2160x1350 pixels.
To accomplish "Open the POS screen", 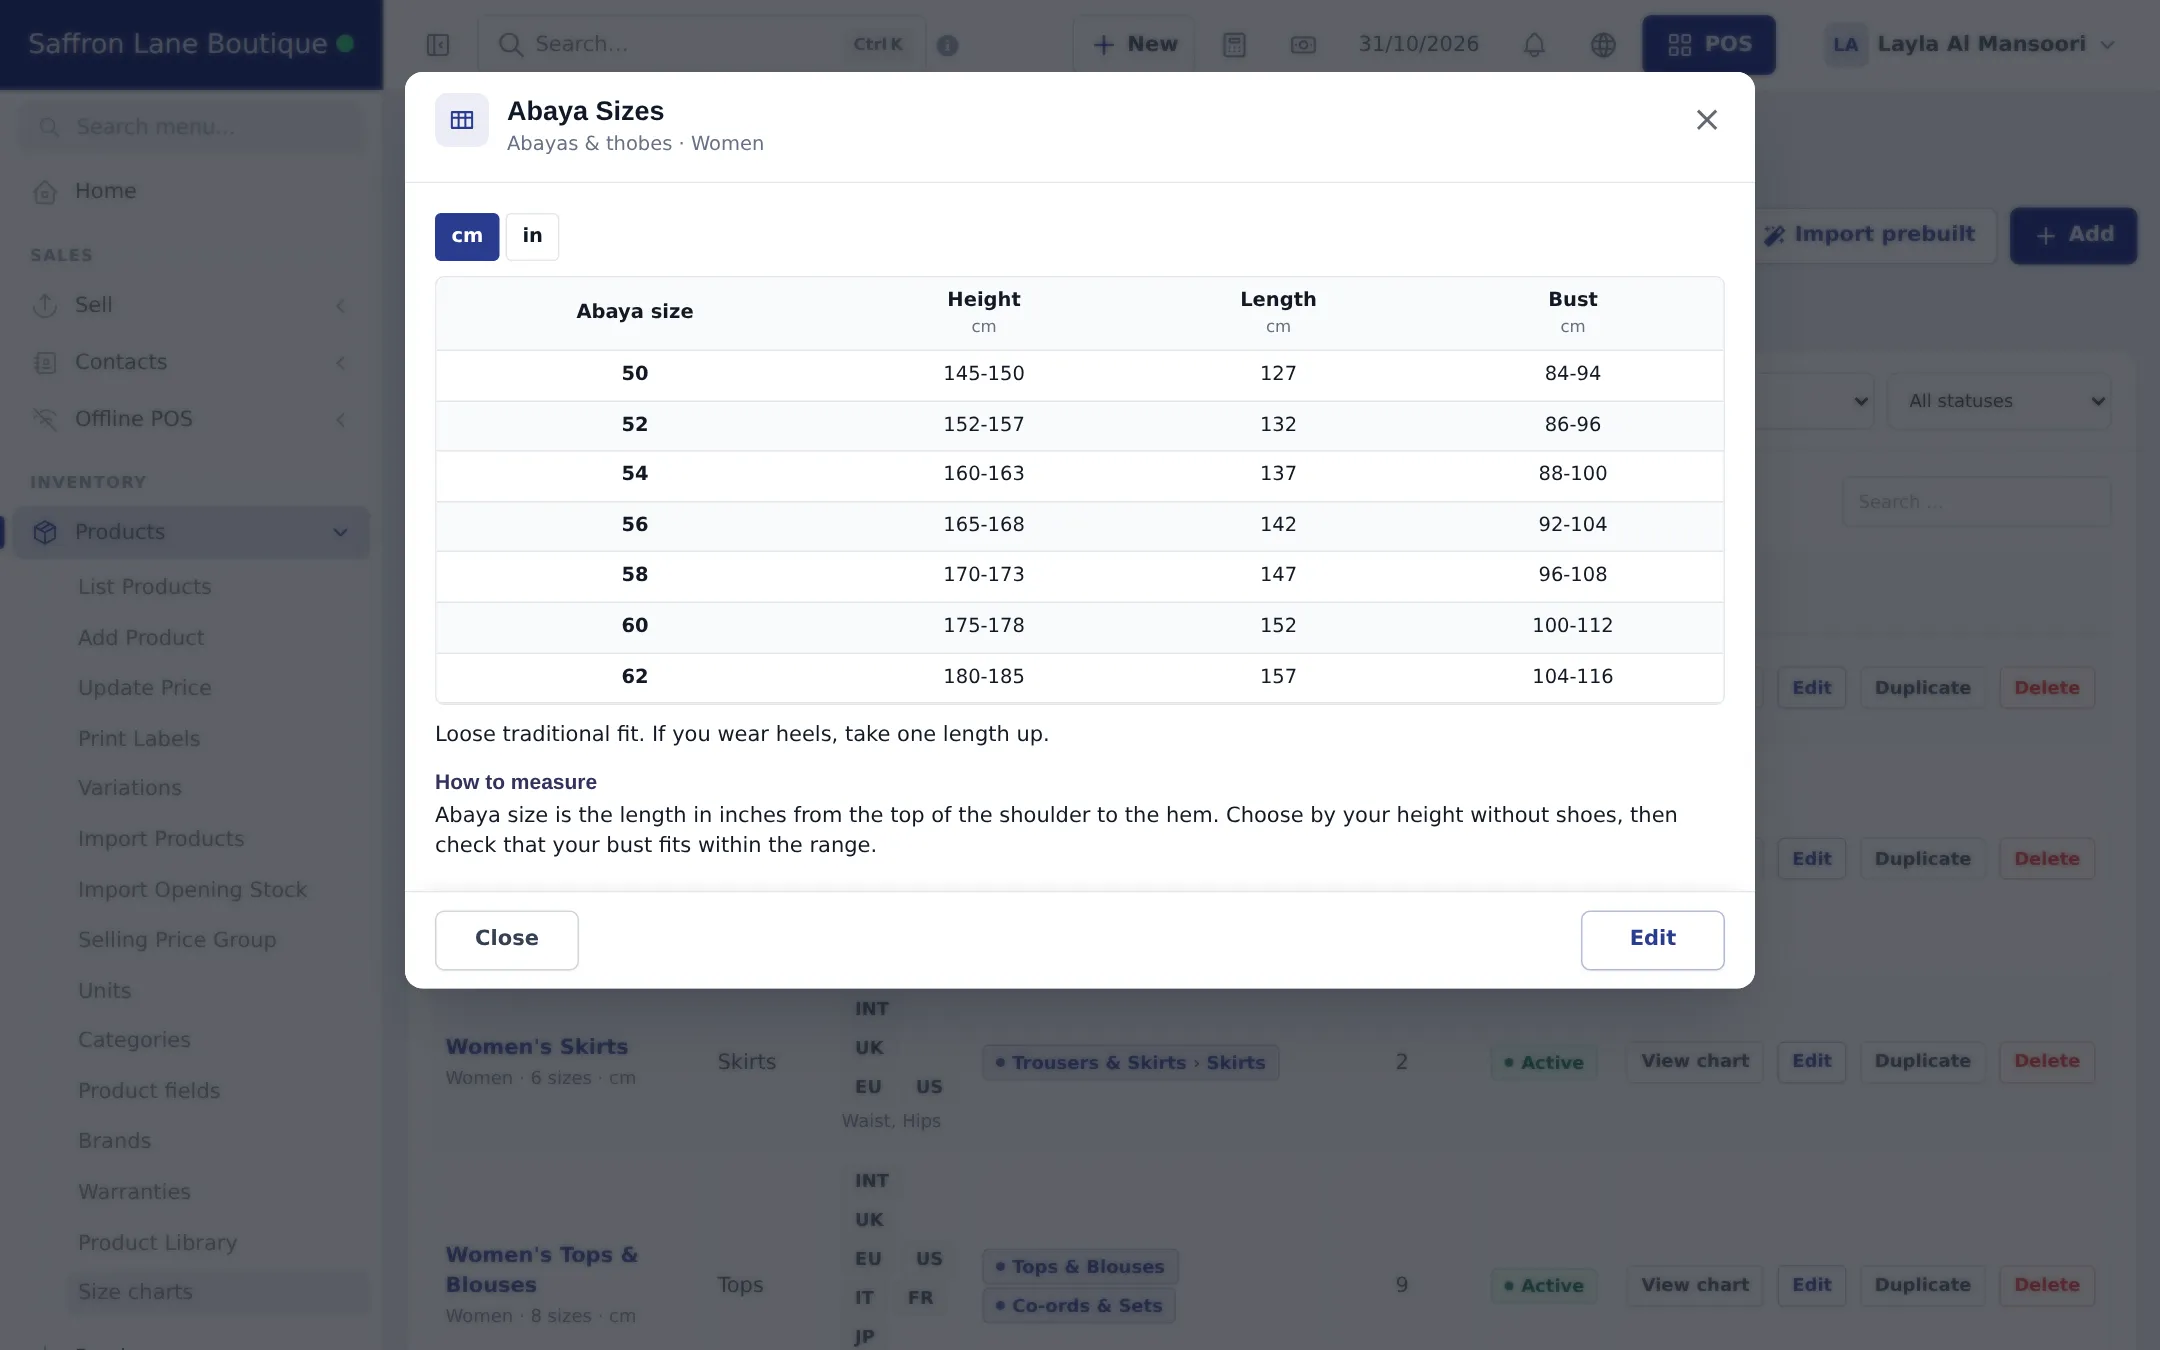I will tap(1709, 45).
